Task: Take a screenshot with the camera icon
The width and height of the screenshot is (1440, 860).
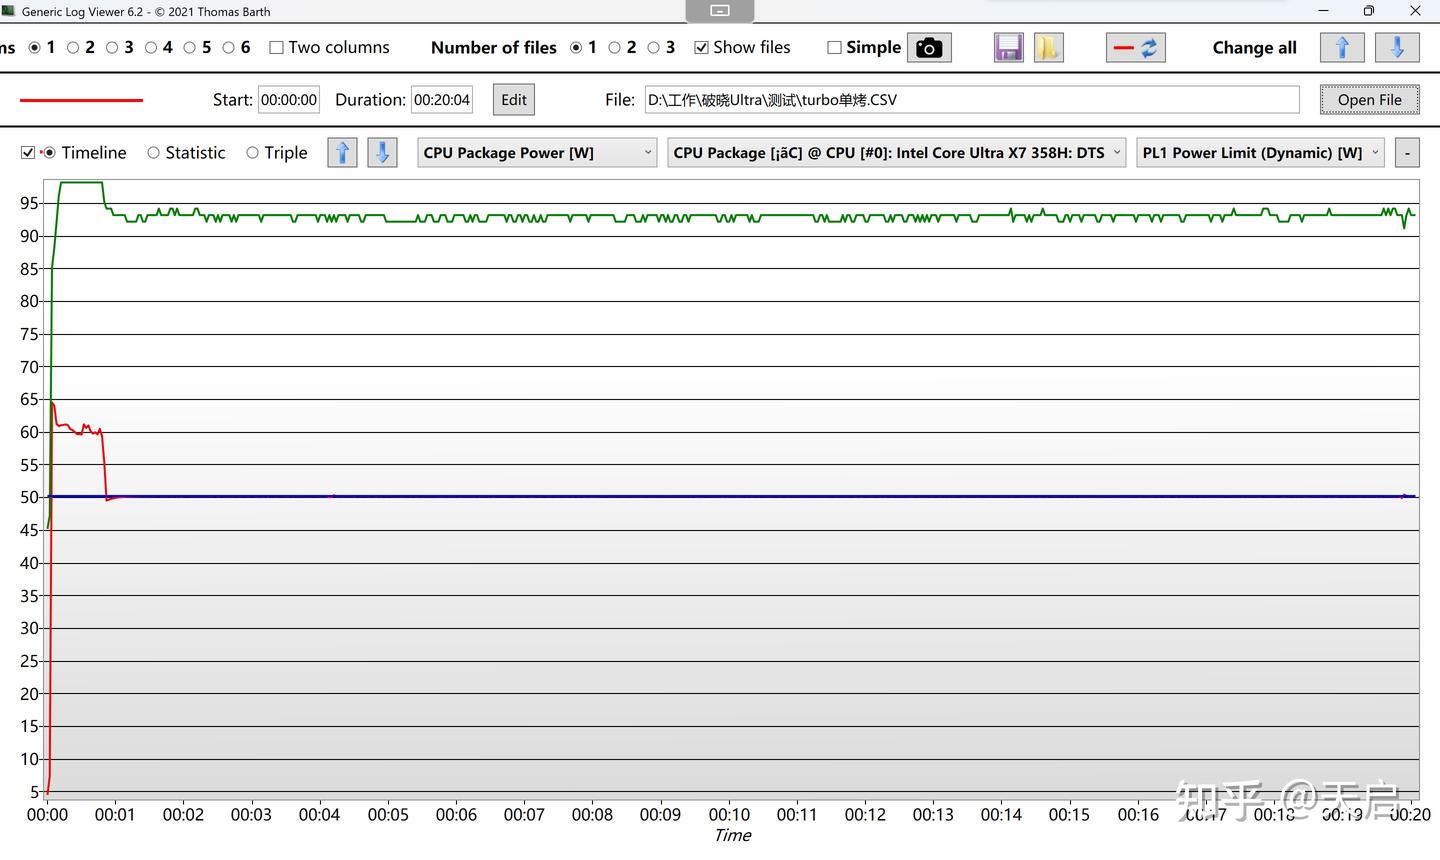Action: (x=929, y=48)
